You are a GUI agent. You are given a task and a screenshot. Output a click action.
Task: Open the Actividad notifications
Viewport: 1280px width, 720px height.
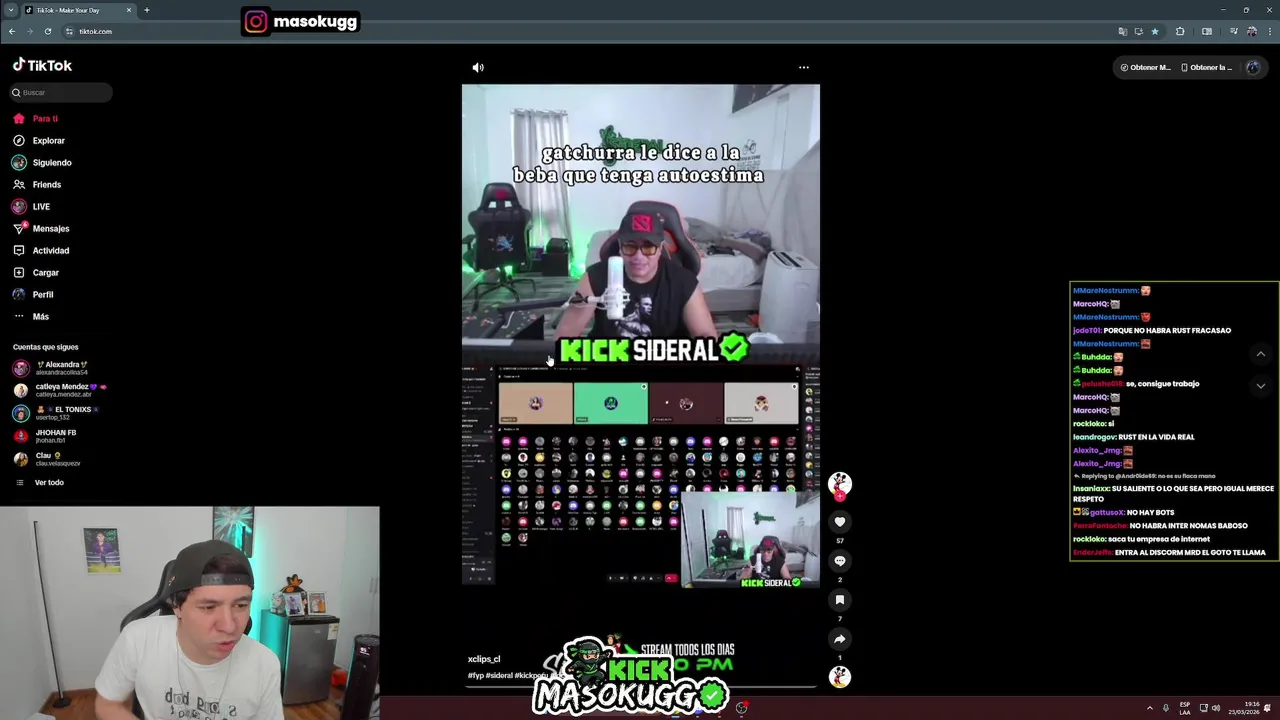tap(41, 251)
